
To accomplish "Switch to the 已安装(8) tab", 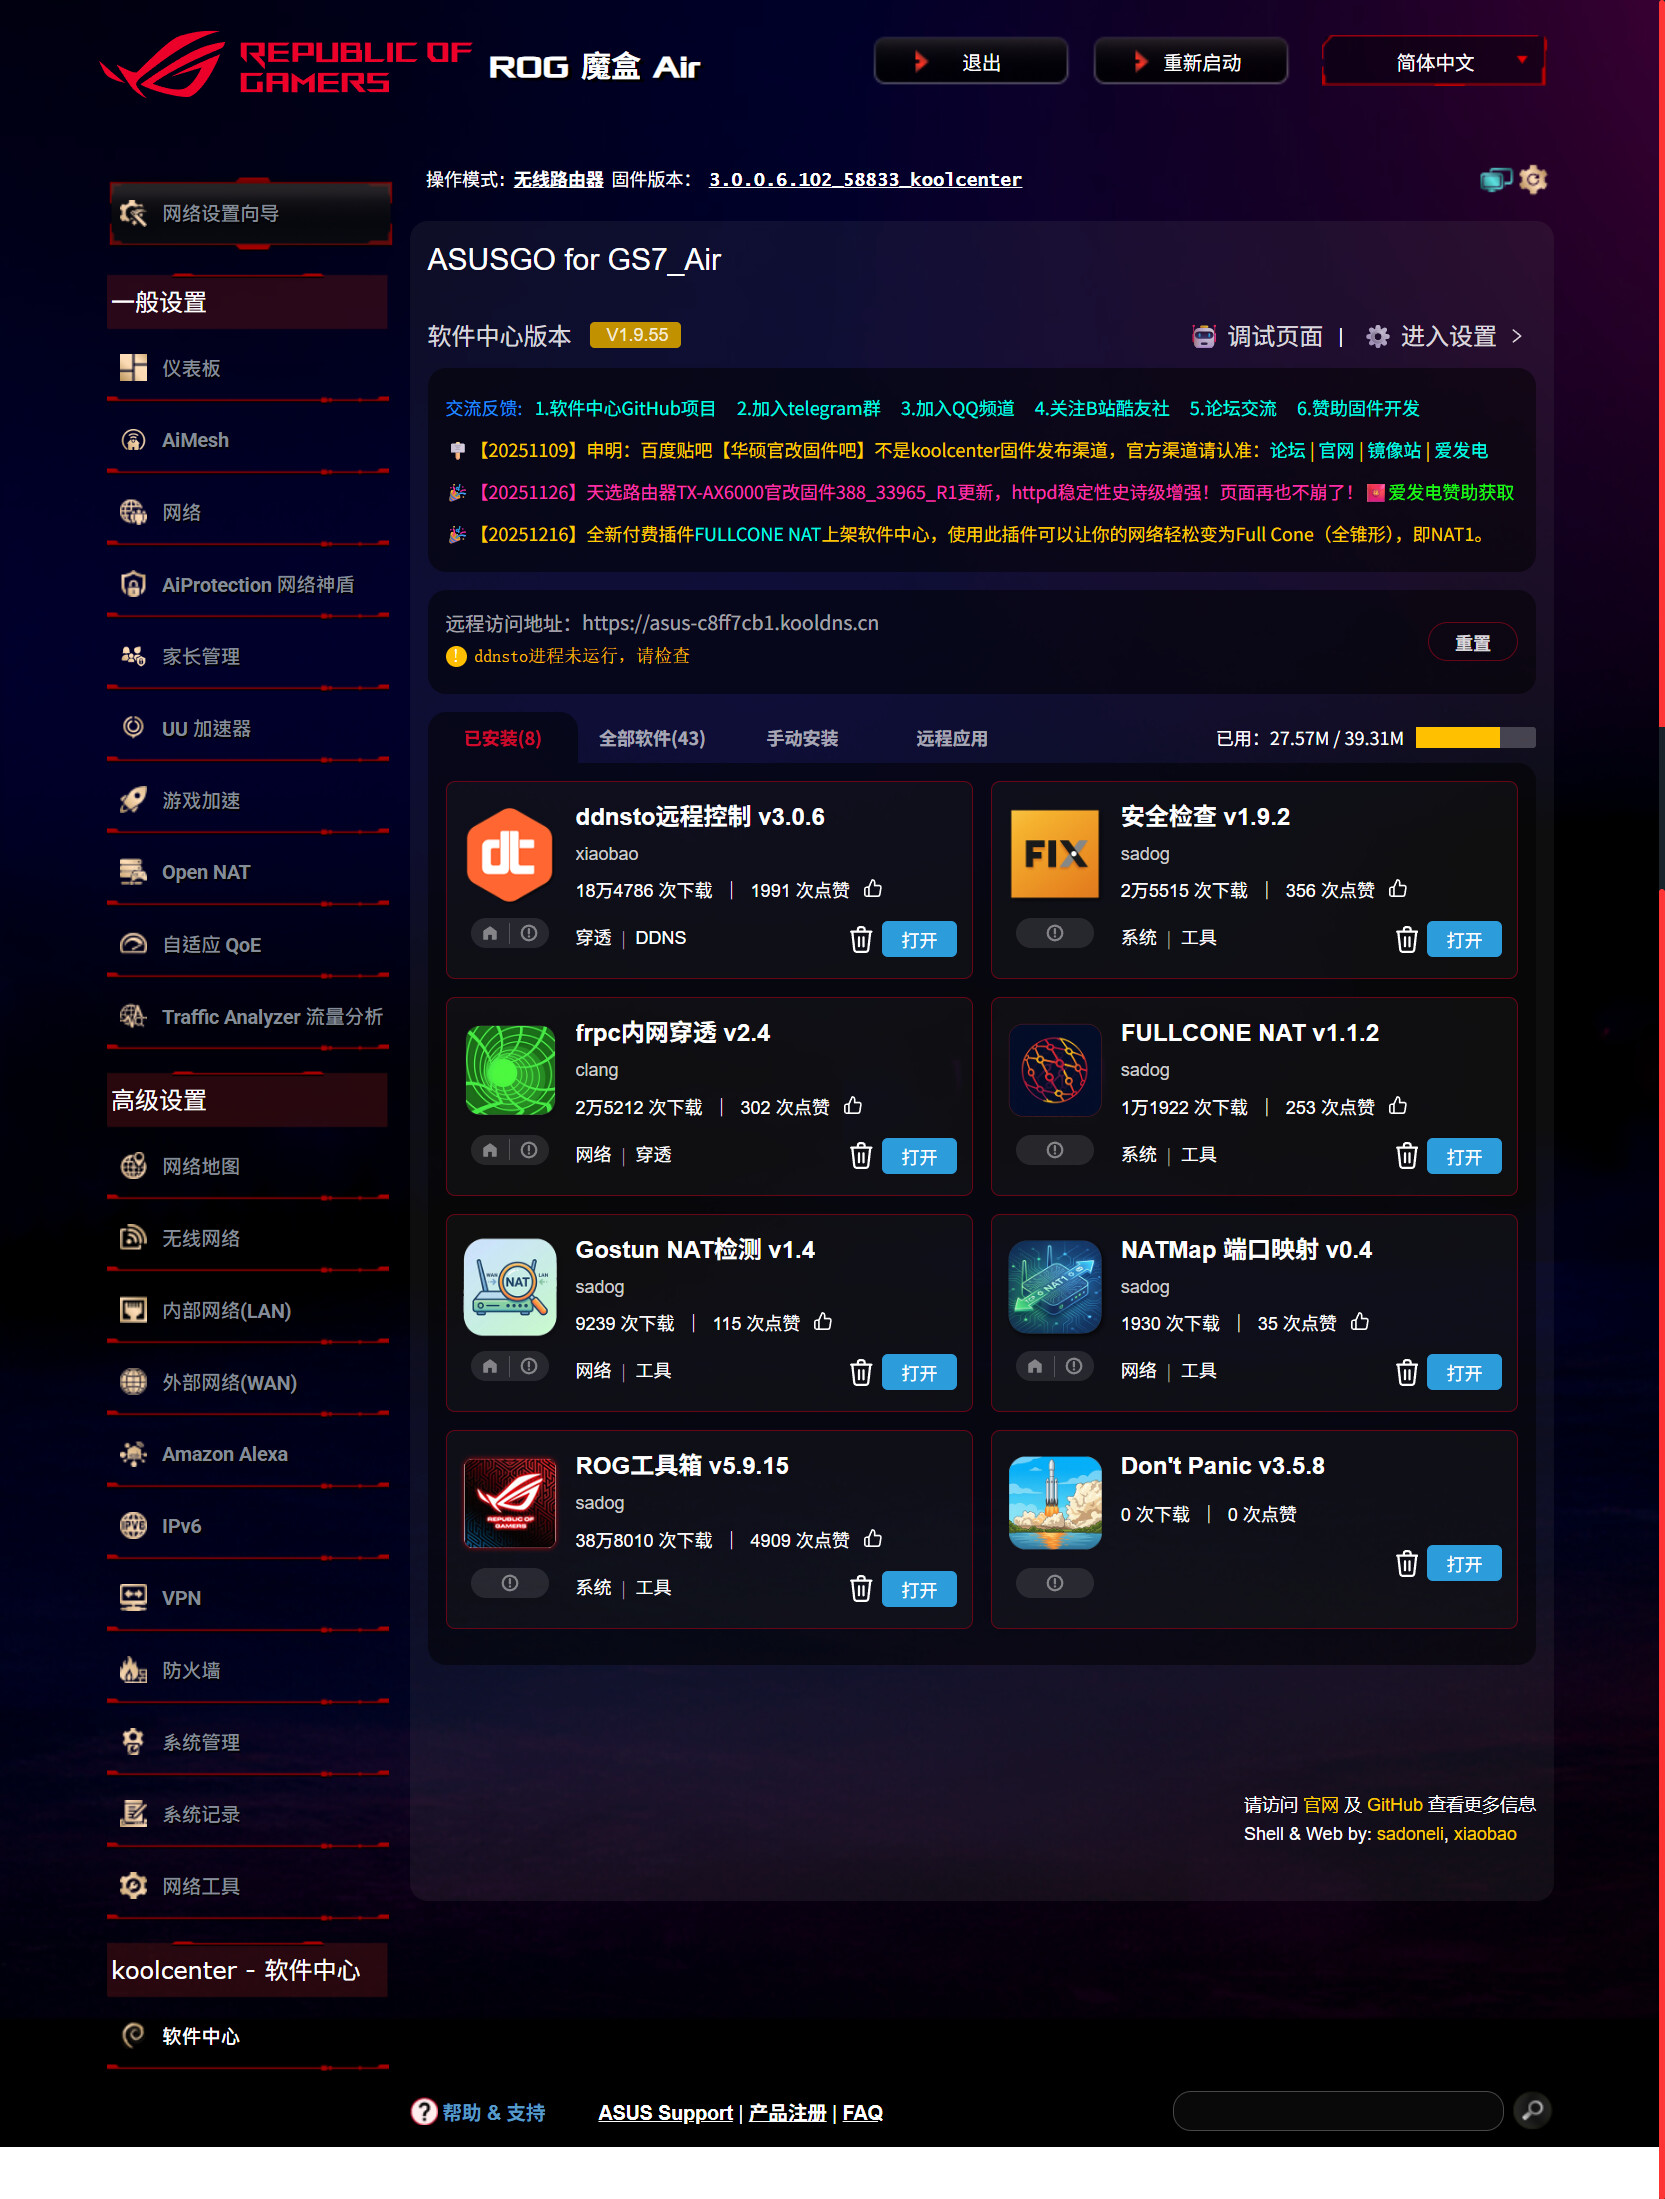I will (x=503, y=738).
